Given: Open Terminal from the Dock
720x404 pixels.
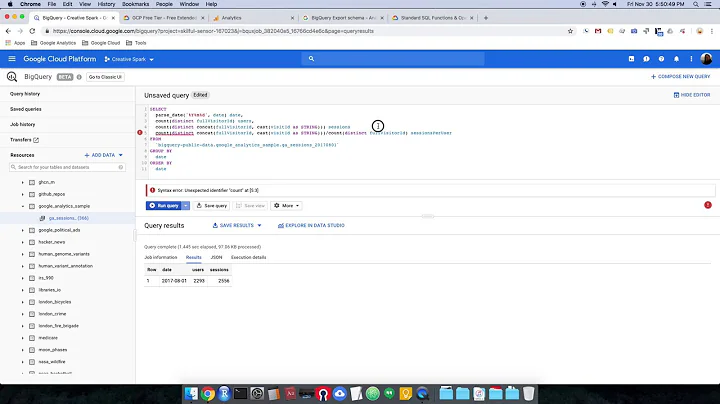Looking at the screenshot, I should (x=241, y=393).
